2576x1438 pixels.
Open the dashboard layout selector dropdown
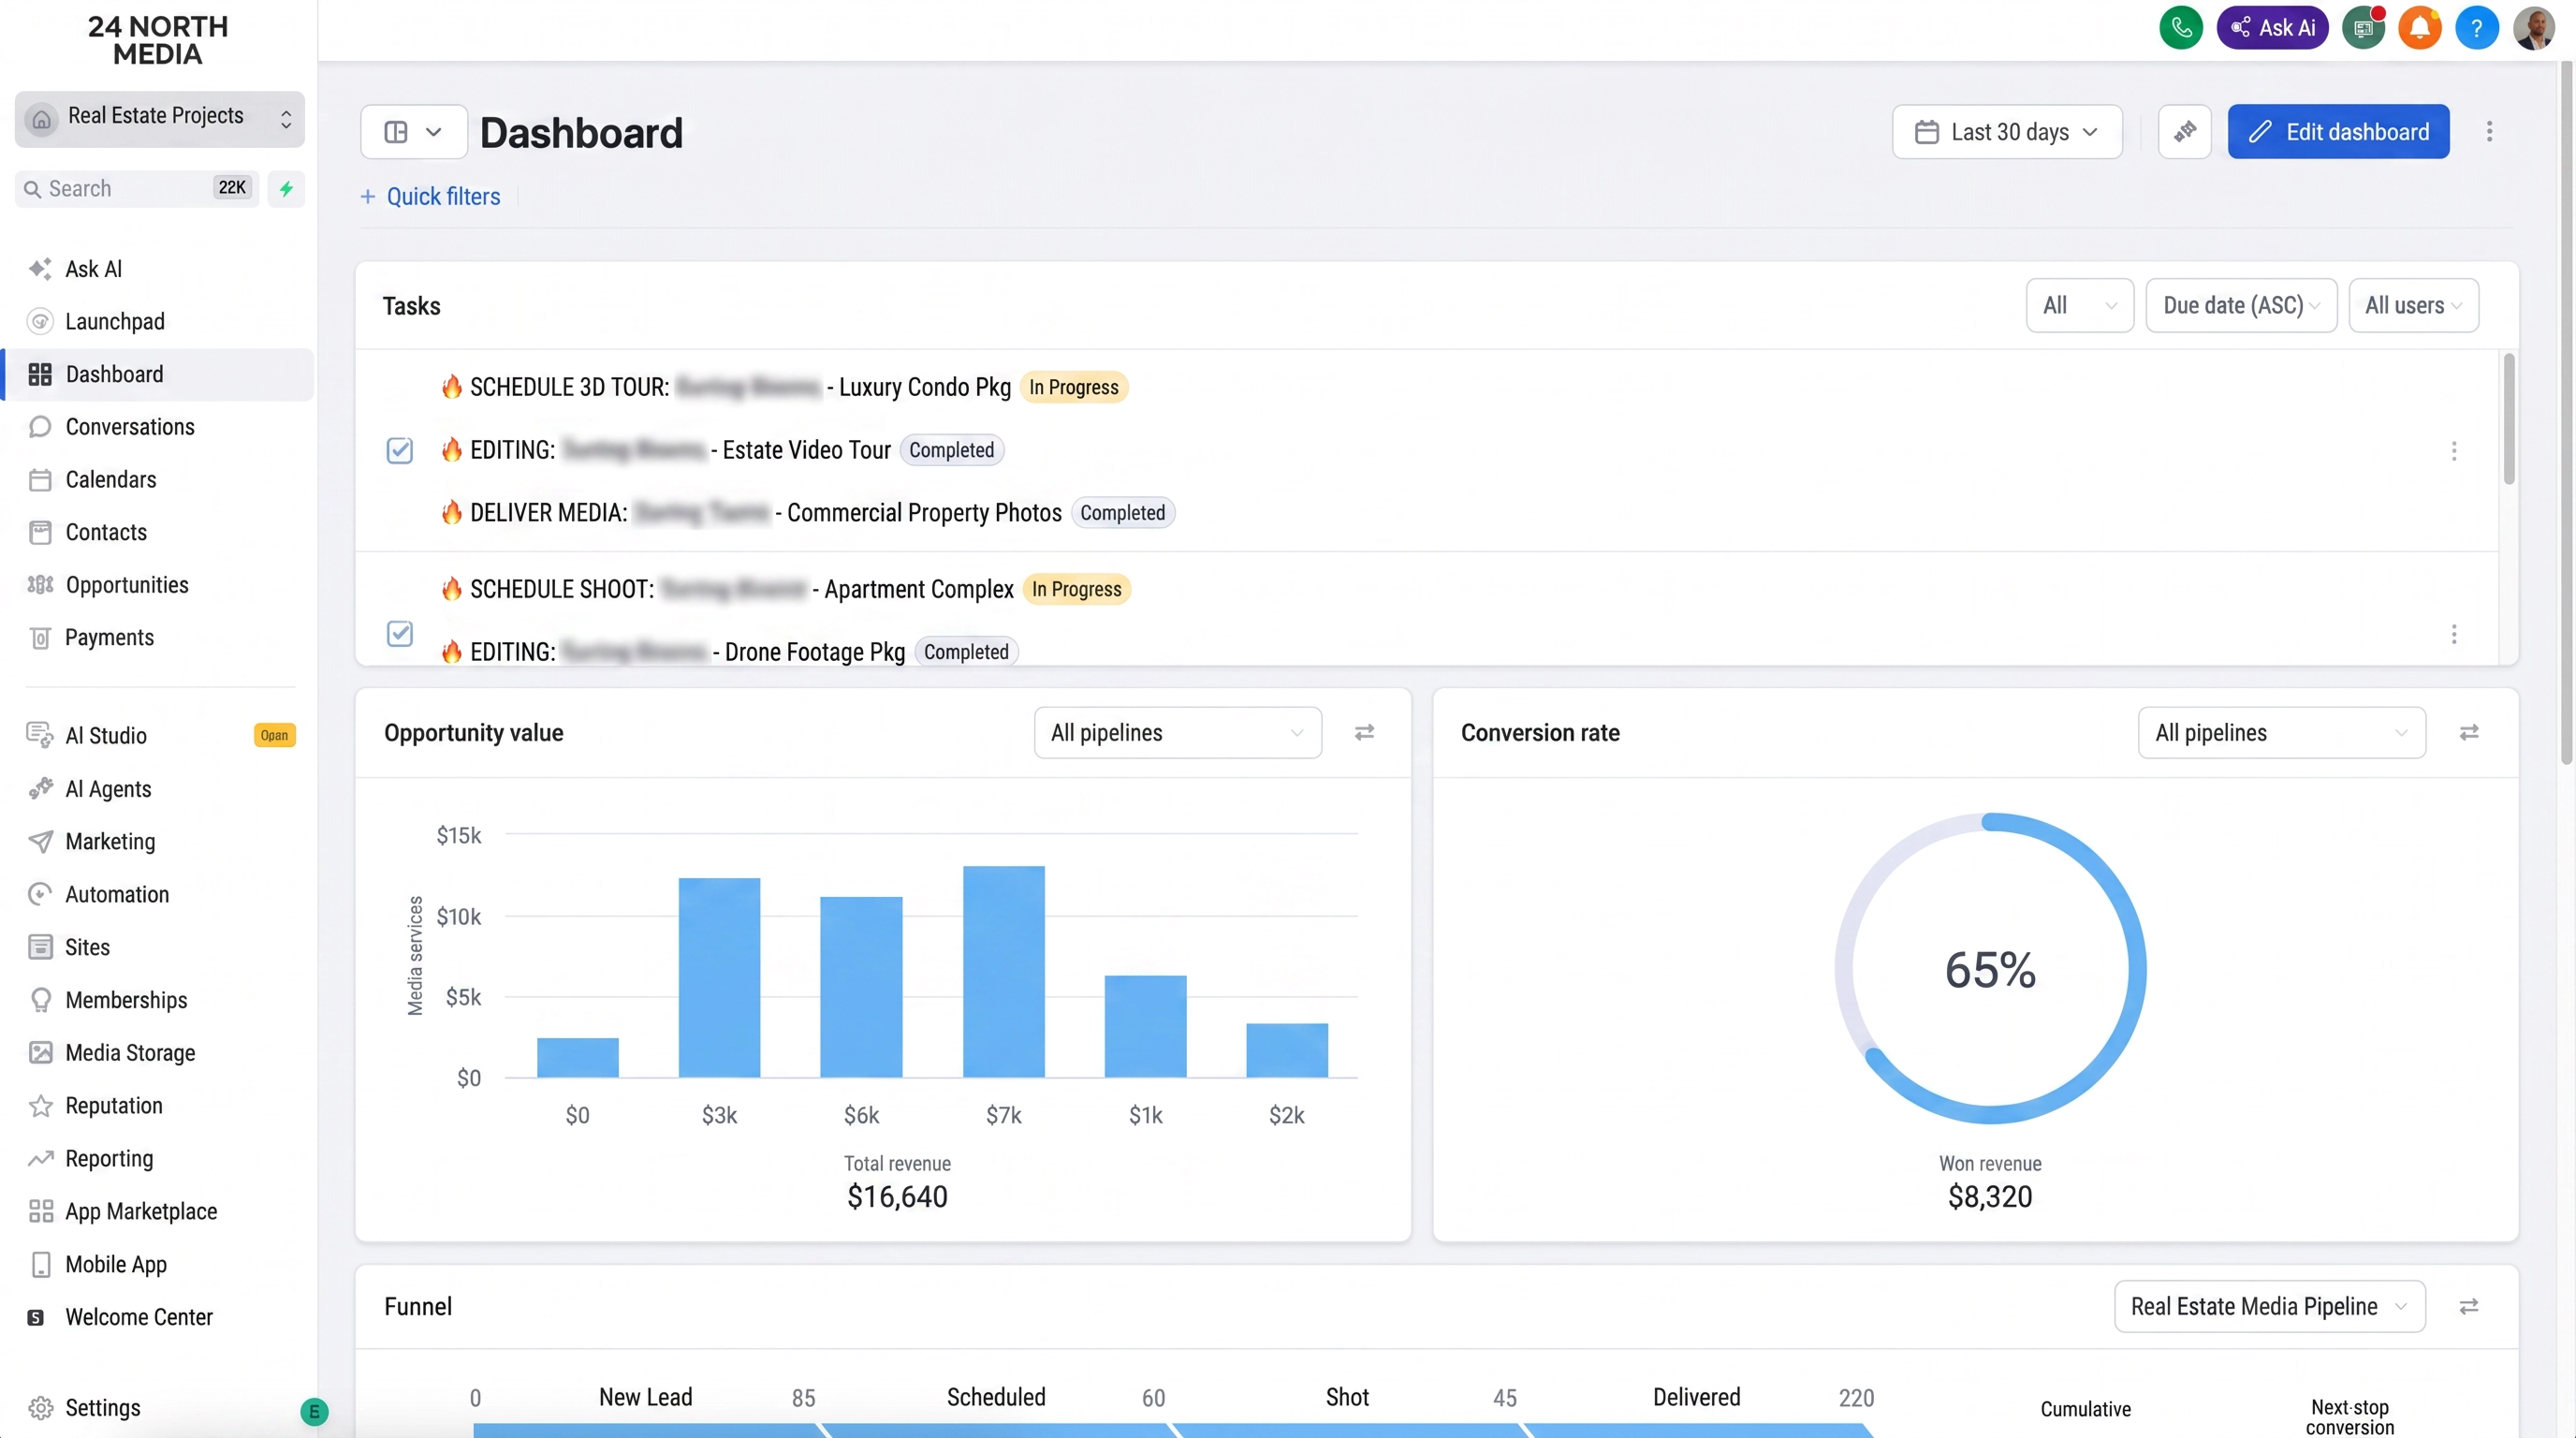coord(414,131)
